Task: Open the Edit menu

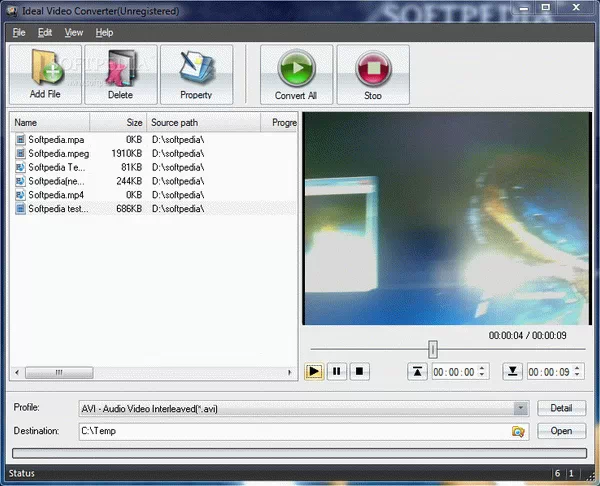Action: pos(45,33)
